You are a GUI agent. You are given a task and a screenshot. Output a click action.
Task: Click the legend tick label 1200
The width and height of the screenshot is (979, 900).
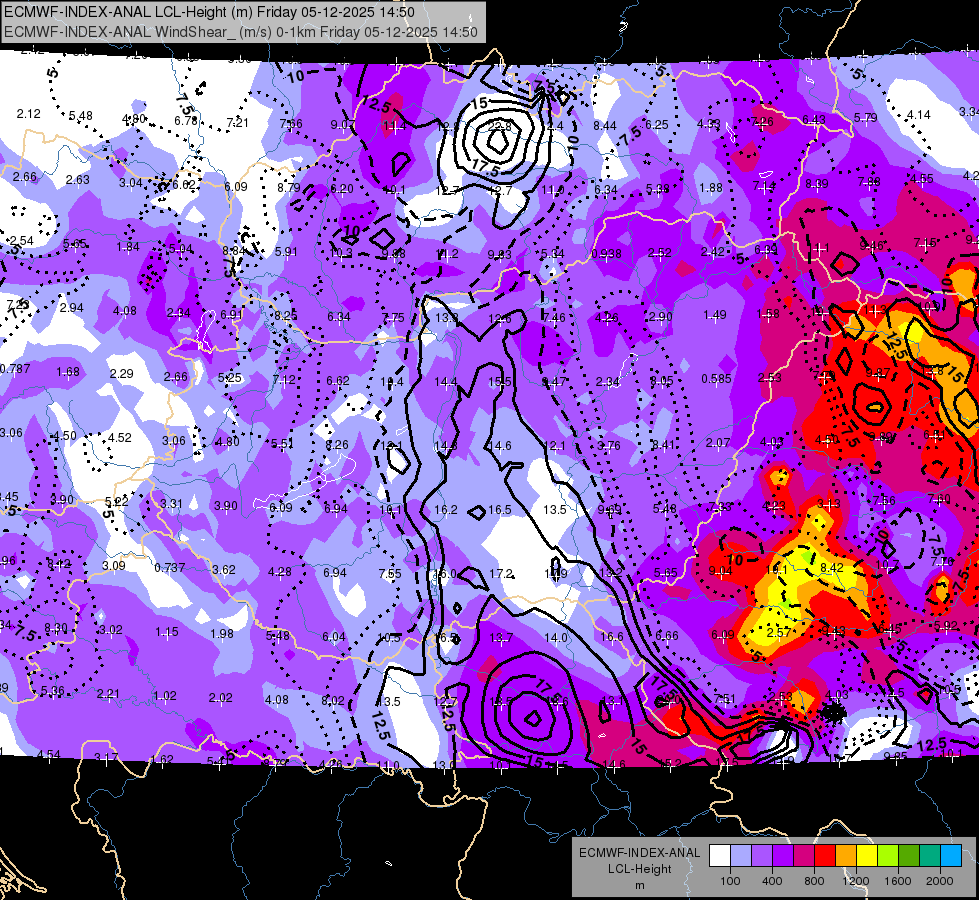856,881
